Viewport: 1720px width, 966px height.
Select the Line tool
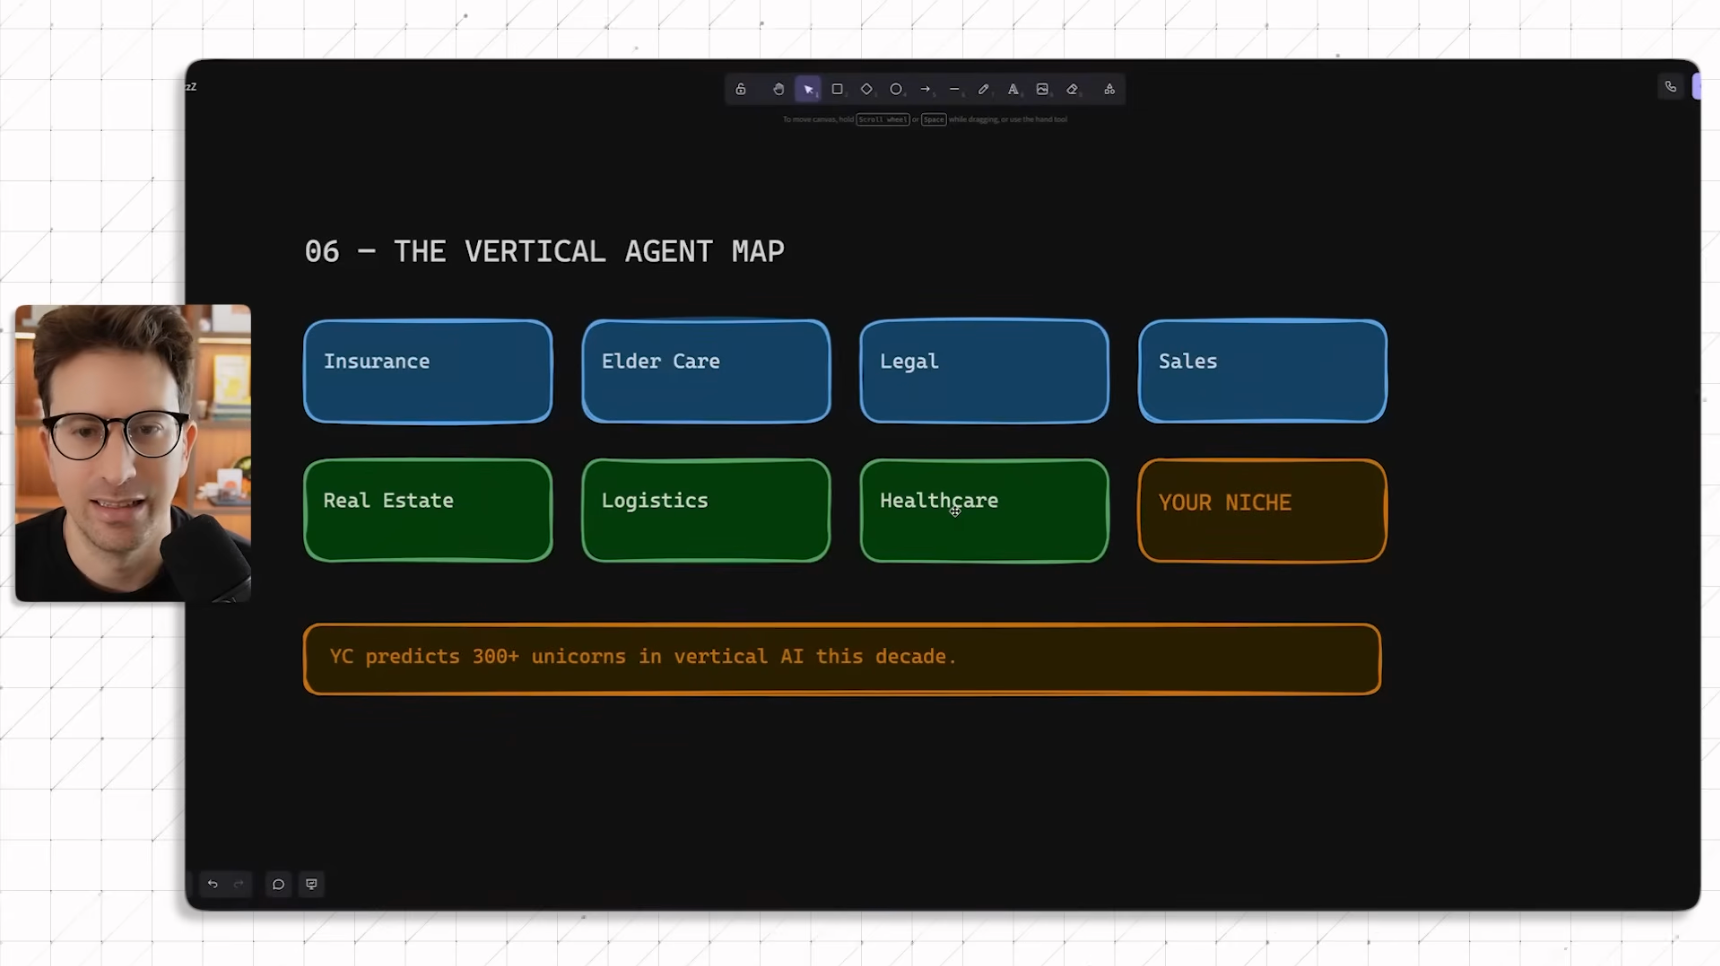(x=954, y=89)
